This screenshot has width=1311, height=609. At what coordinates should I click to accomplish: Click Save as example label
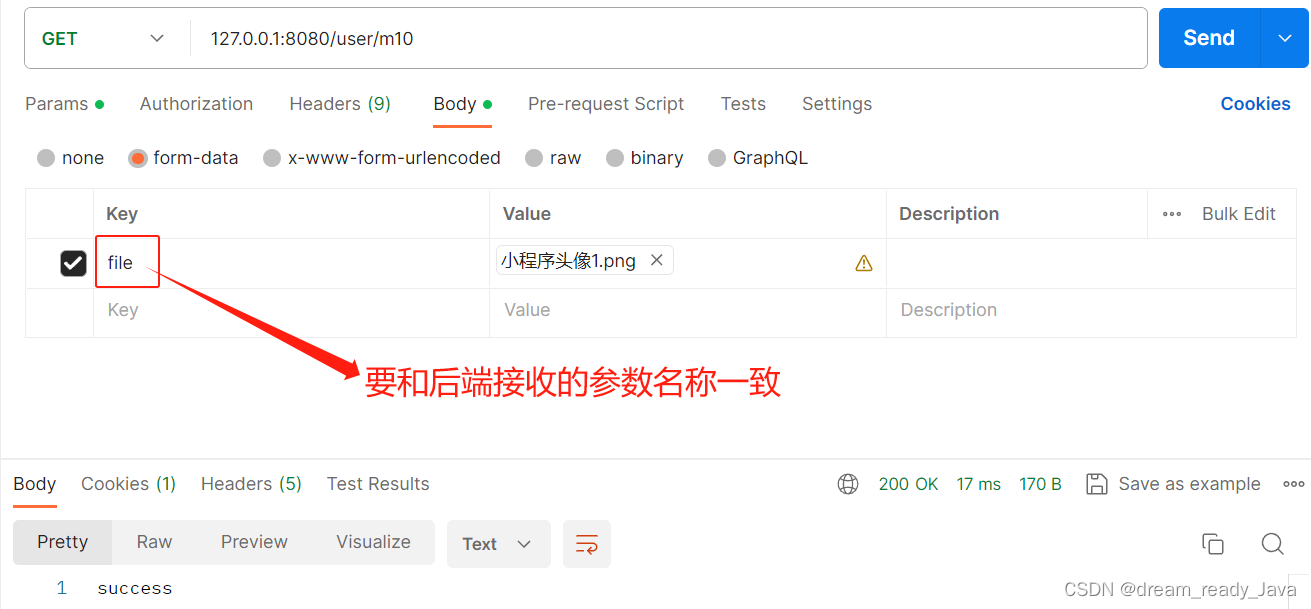click(x=1189, y=484)
